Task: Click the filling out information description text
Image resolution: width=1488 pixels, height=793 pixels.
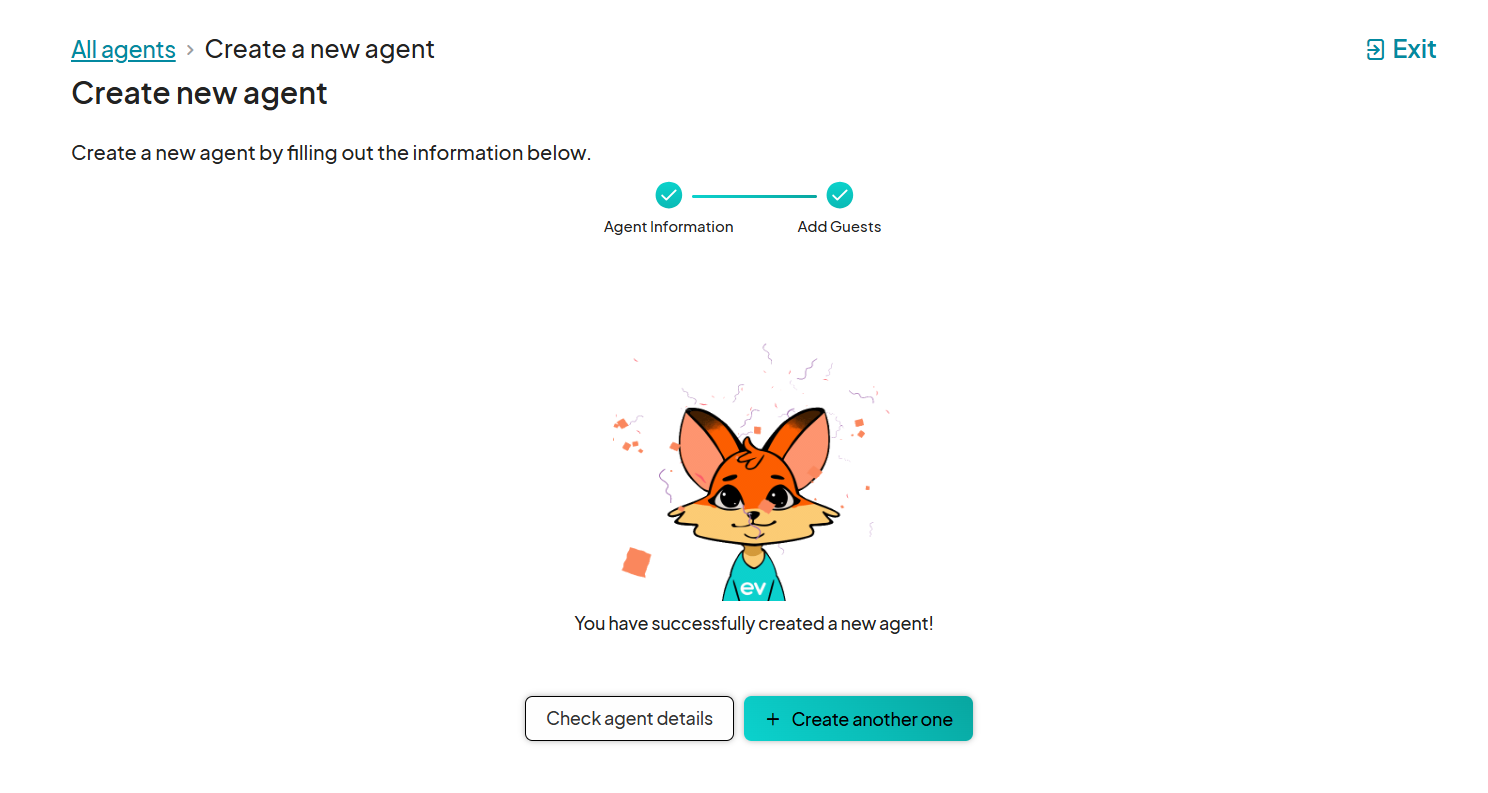Action: [331, 153]
